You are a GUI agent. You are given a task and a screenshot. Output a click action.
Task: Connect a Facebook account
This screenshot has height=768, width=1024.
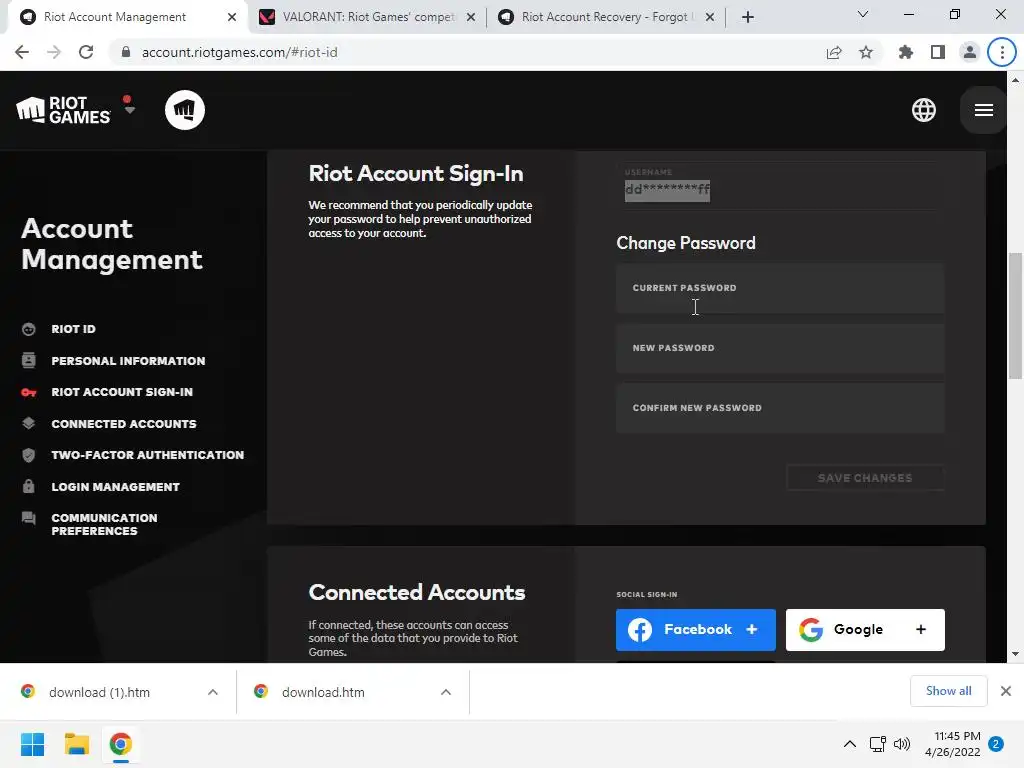[x=696, y=630]
